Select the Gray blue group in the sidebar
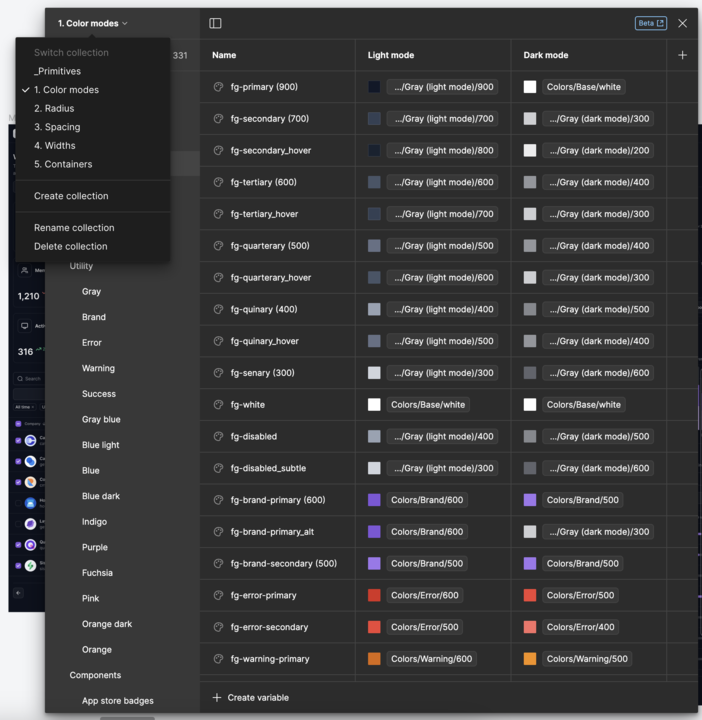Viewport: 702px width, 720px height. [x=101, y=419]
